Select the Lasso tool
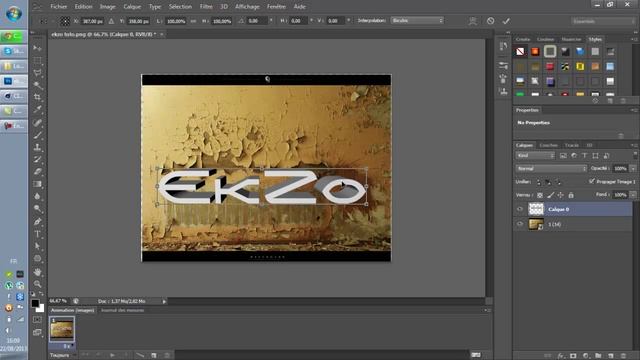This screenshot has height=360, width=640. click(38, 73)
